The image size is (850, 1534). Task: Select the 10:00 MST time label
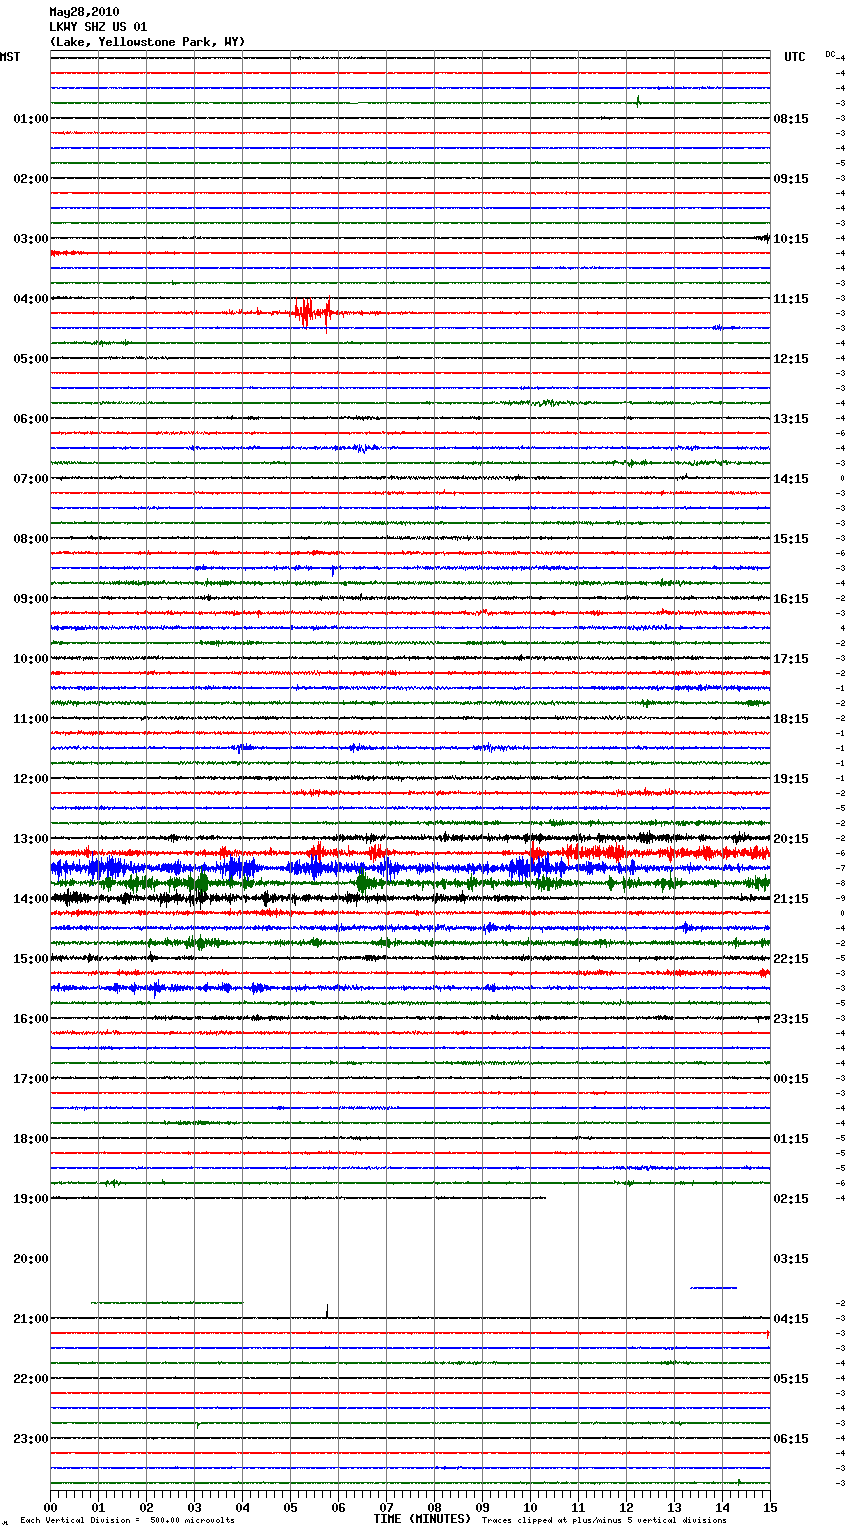tap(30, 659)
